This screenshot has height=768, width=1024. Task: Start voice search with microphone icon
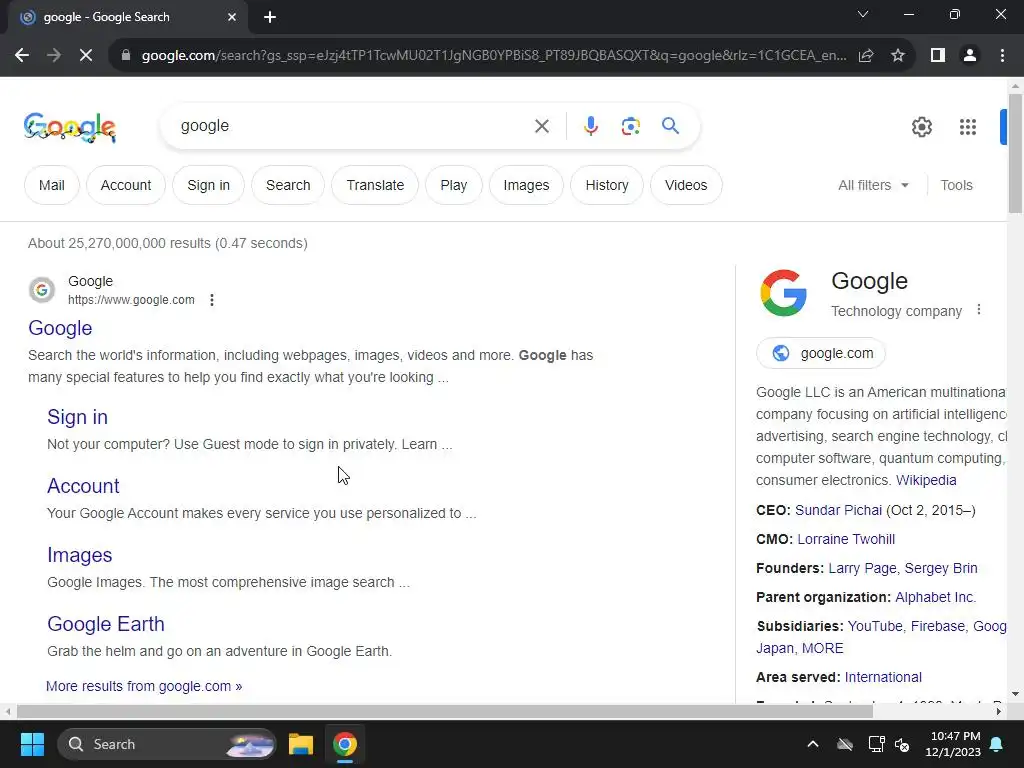pos(590,126)
